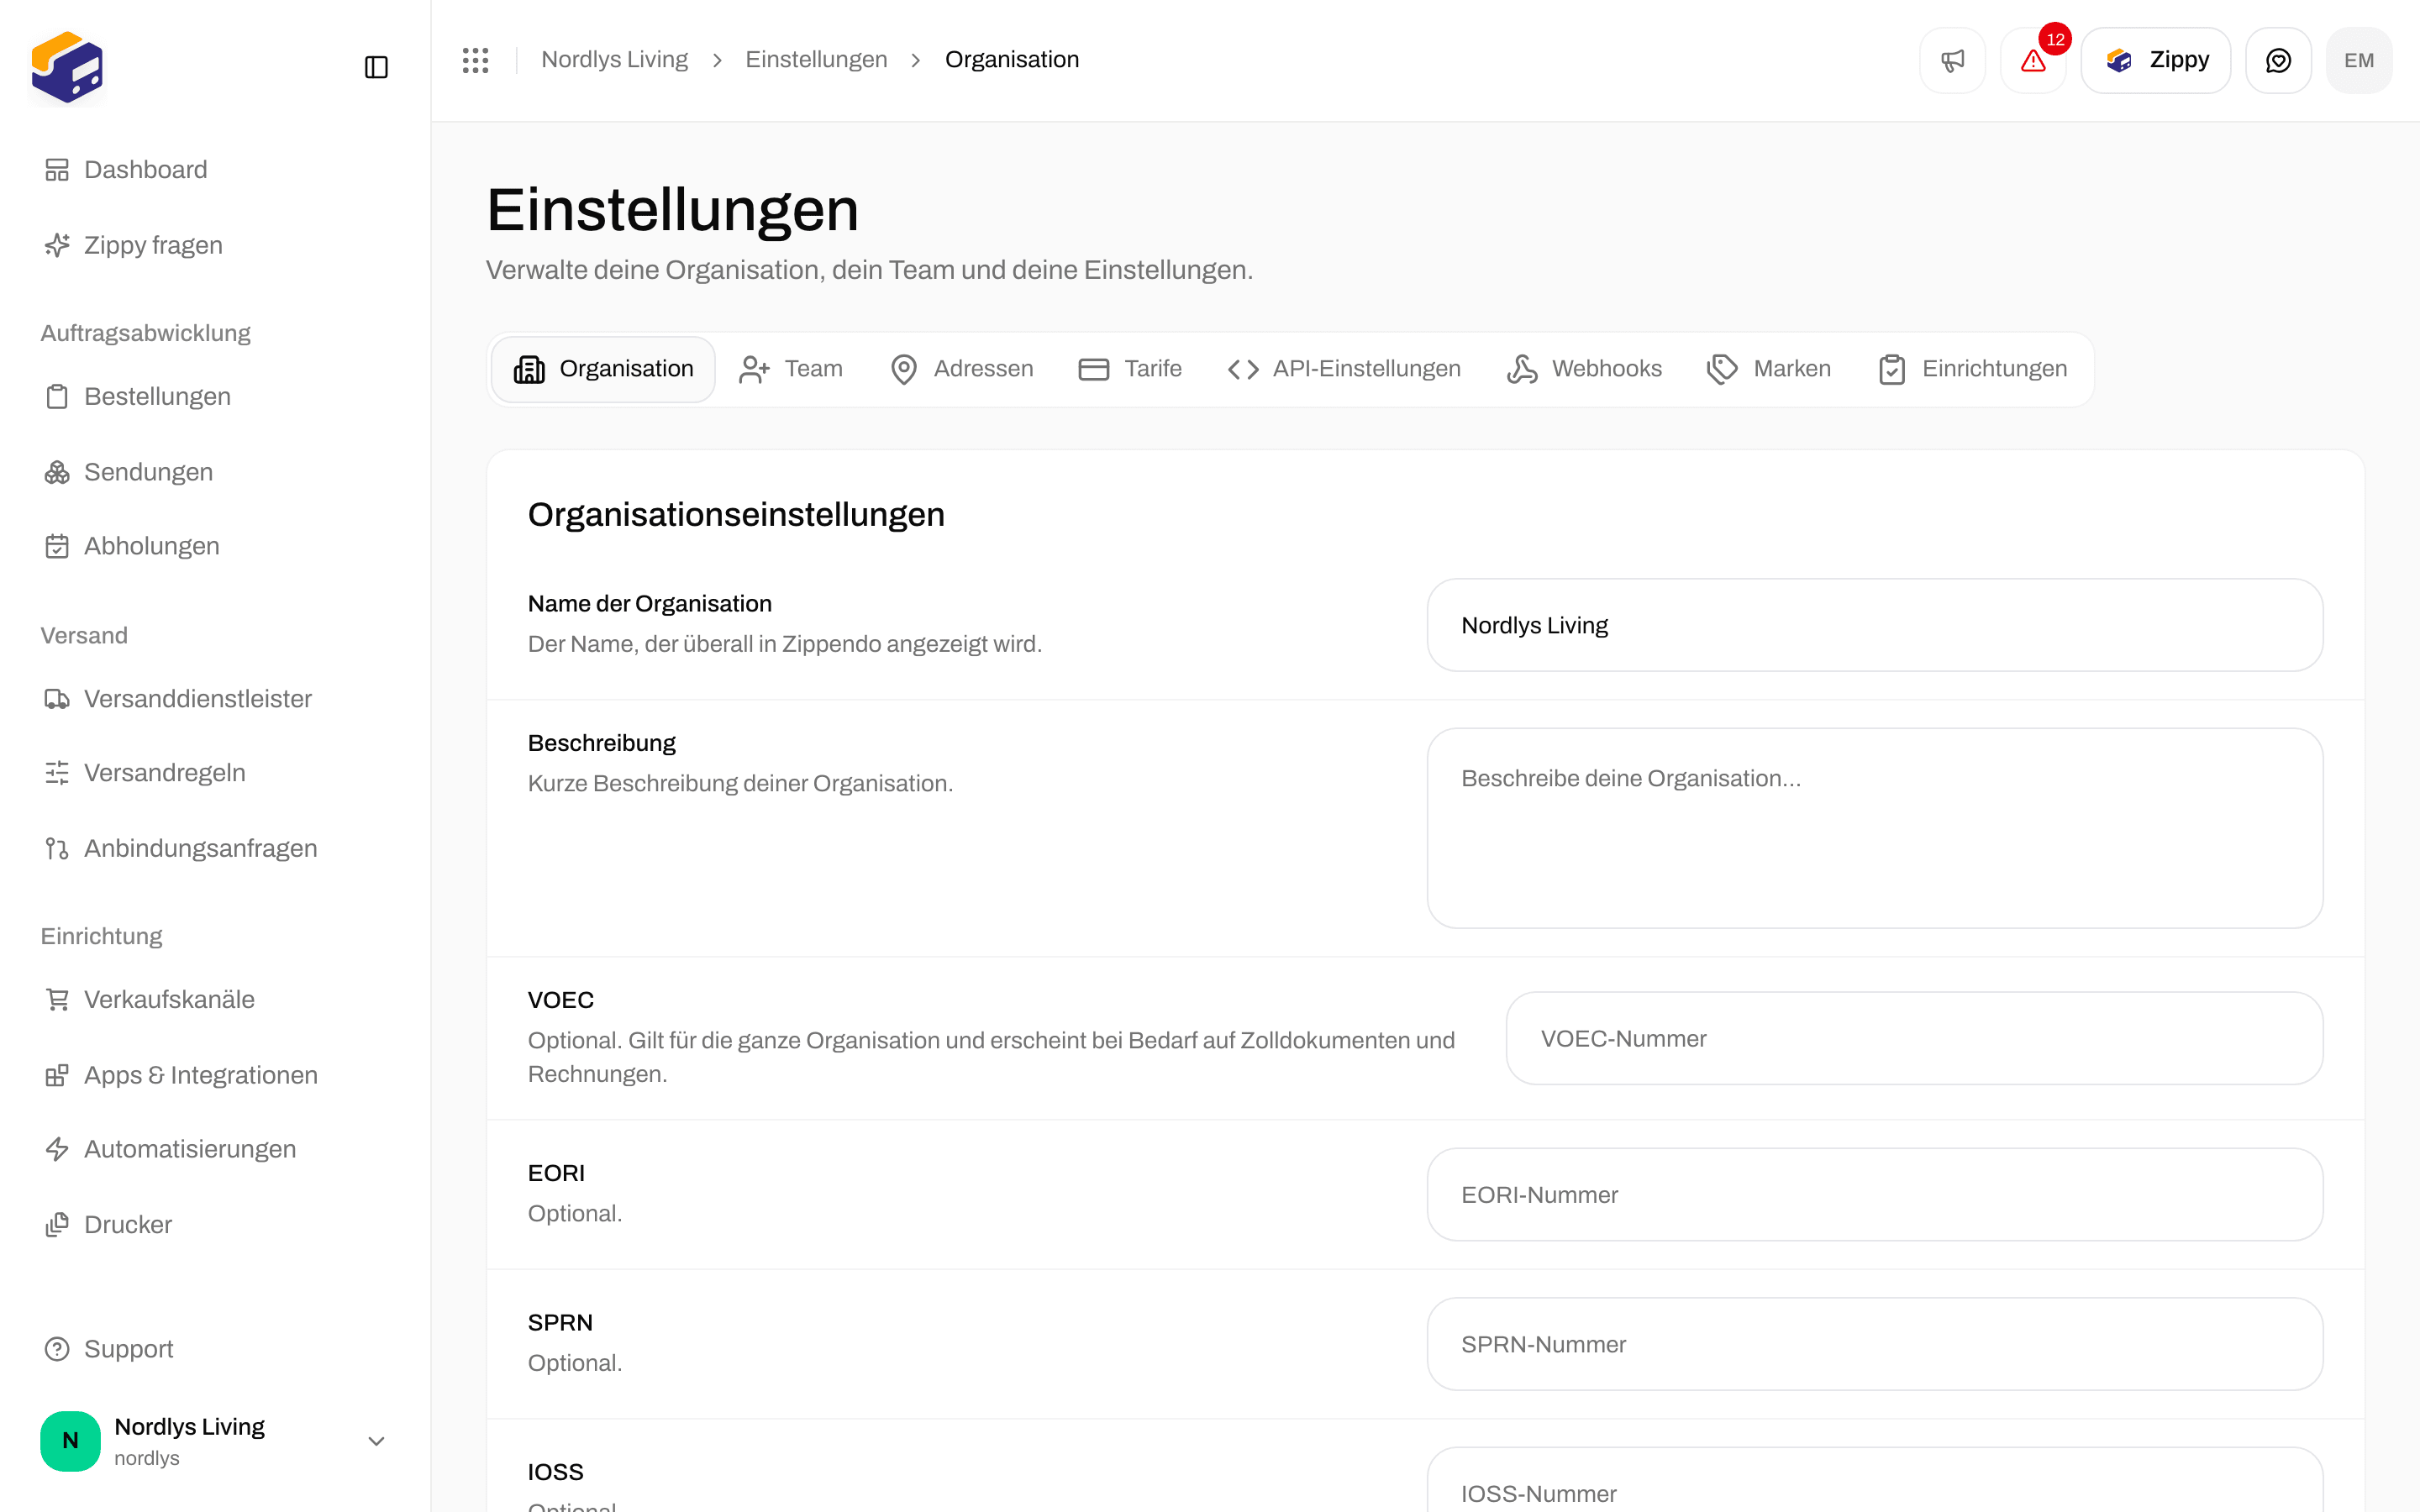Open Support in the sidebar
The width and height of the screenshot is (2420, 1512).
pos(215,1349)
